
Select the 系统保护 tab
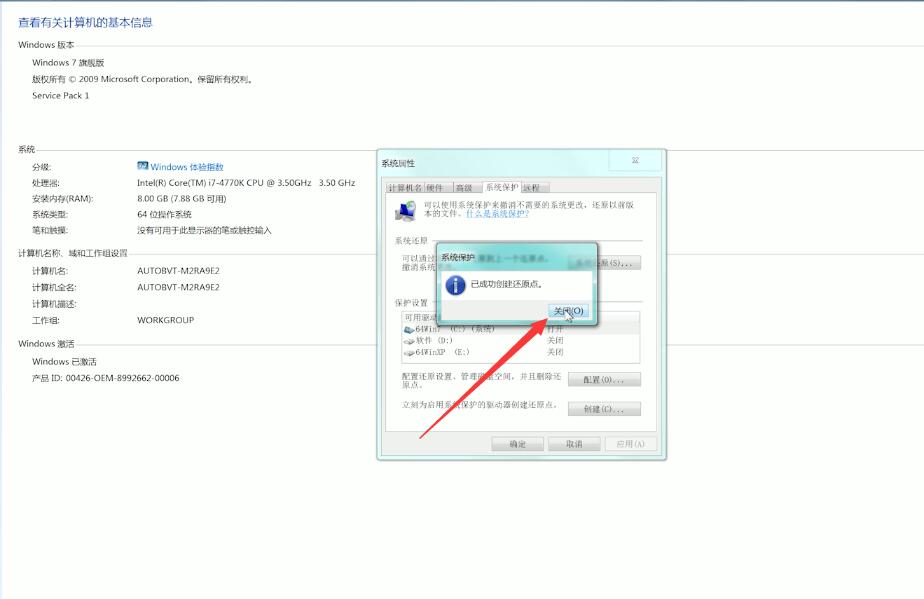501,187
